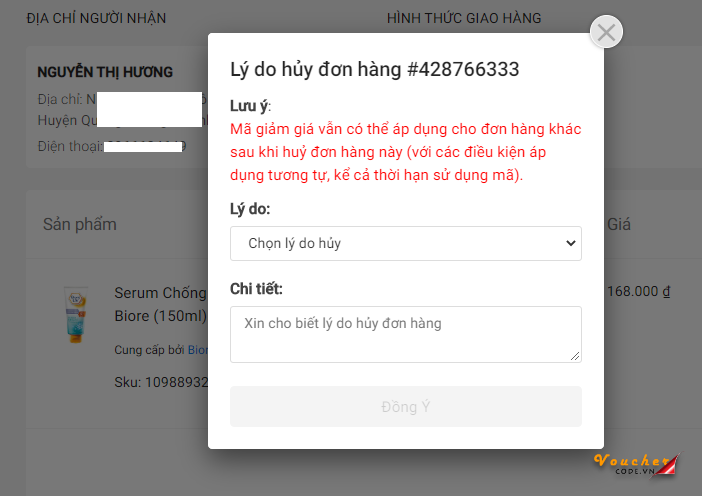Click the 'Lý do:' field label

(x=250, y=210)
